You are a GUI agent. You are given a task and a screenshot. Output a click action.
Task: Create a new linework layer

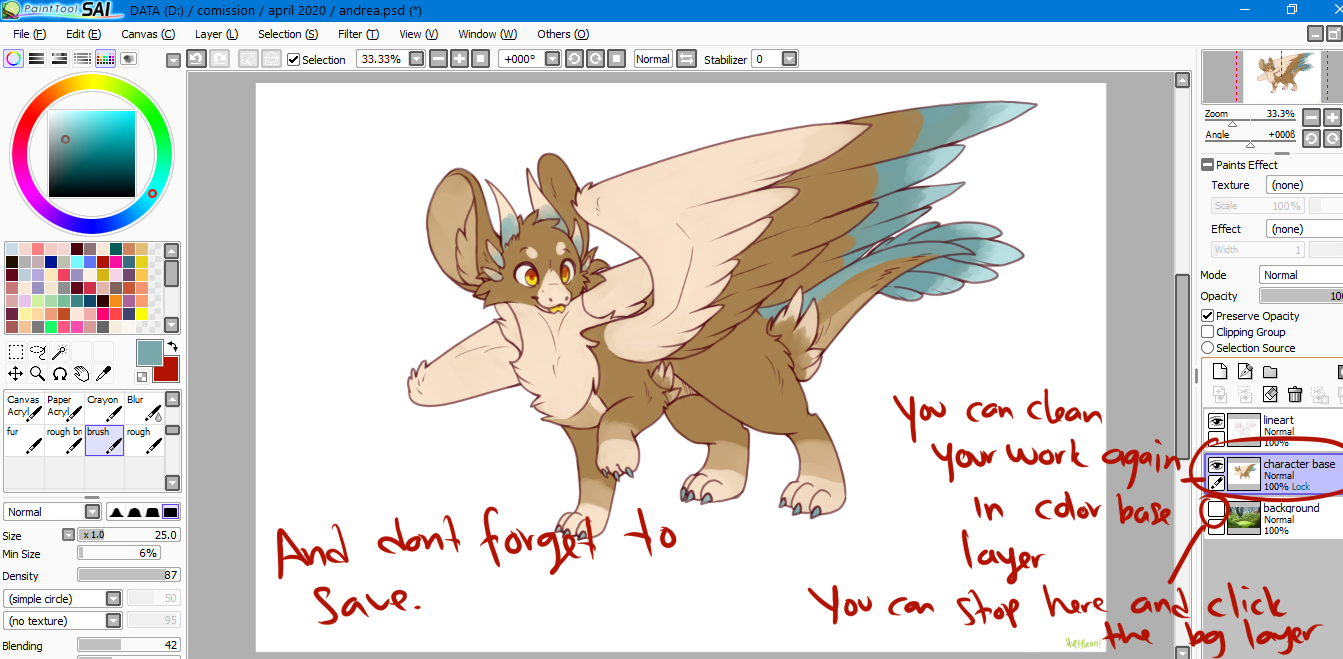(1245, 372)
